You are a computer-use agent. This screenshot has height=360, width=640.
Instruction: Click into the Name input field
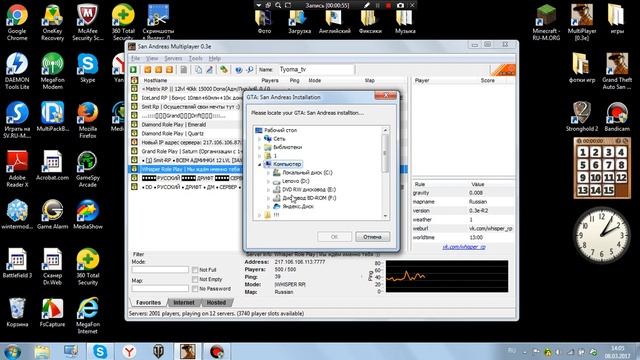[316, 70]
